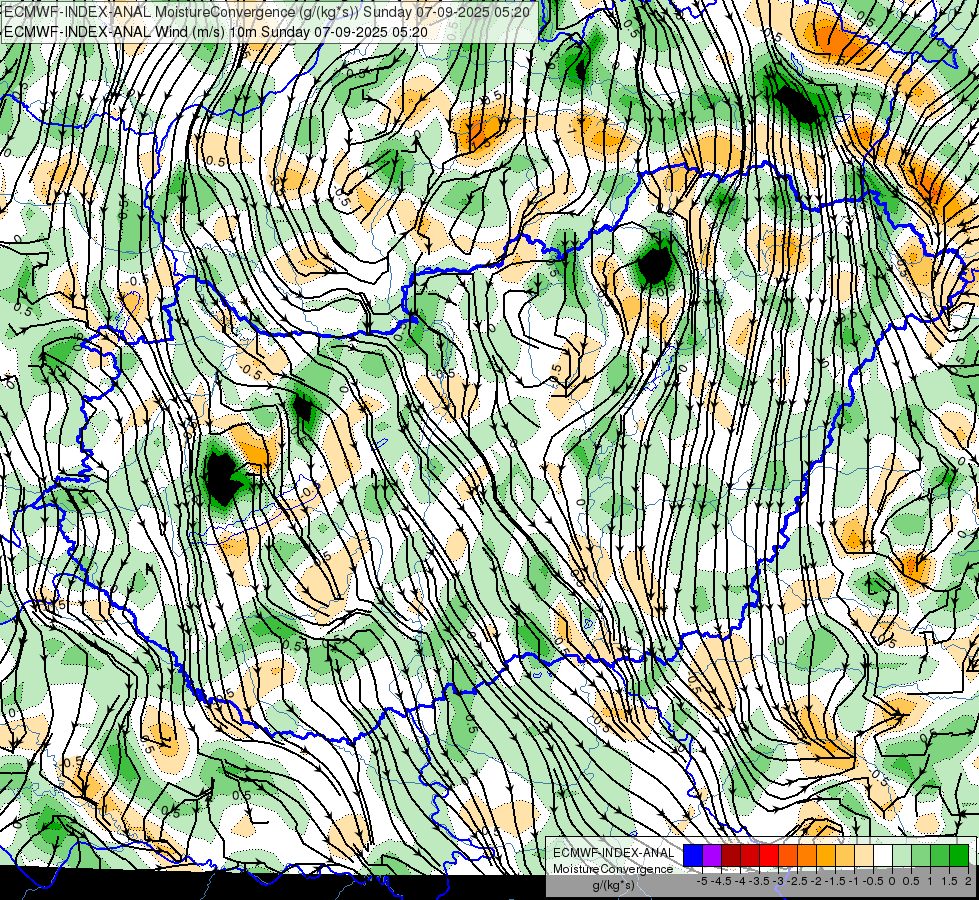979x900 pixels.
Task: Click the legend tick value -3
Action: tap(779, 881)
